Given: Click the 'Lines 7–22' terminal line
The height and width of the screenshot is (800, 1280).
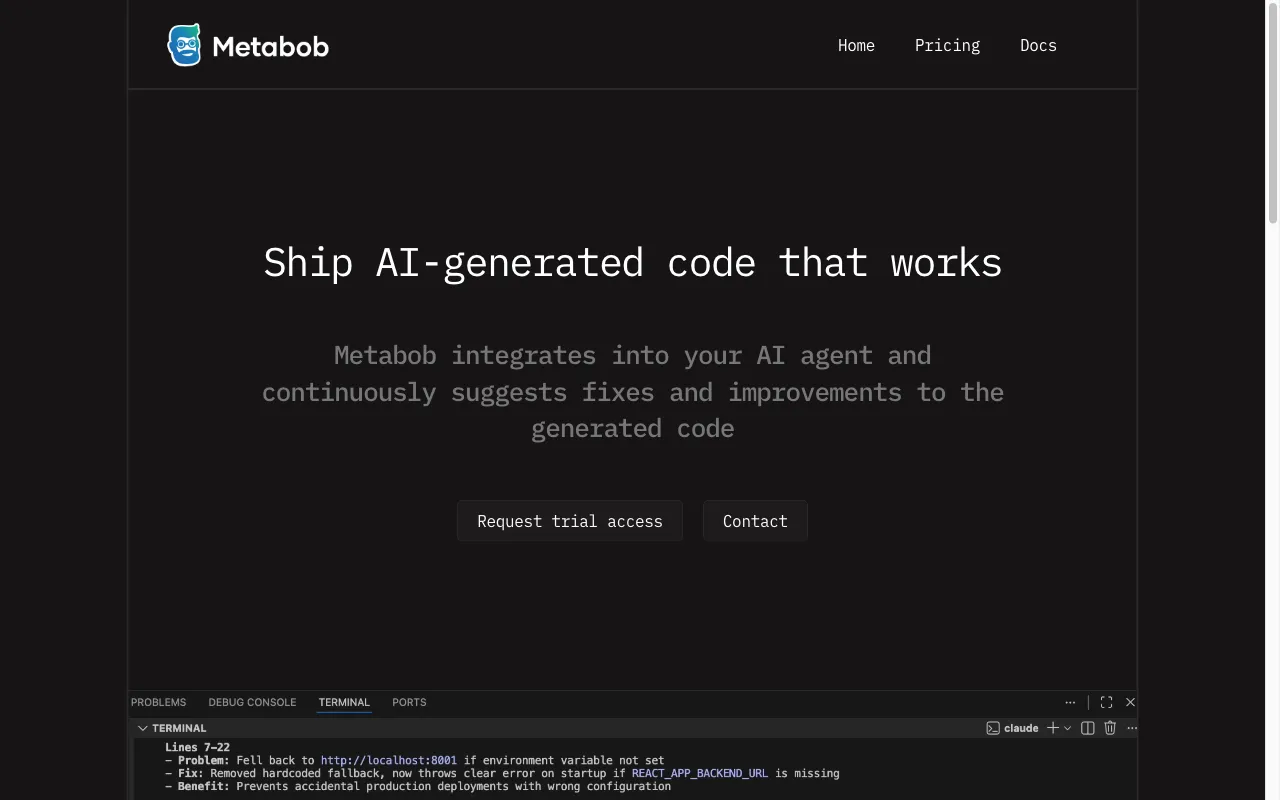Looking at the screenshot, I should point(197,747).
